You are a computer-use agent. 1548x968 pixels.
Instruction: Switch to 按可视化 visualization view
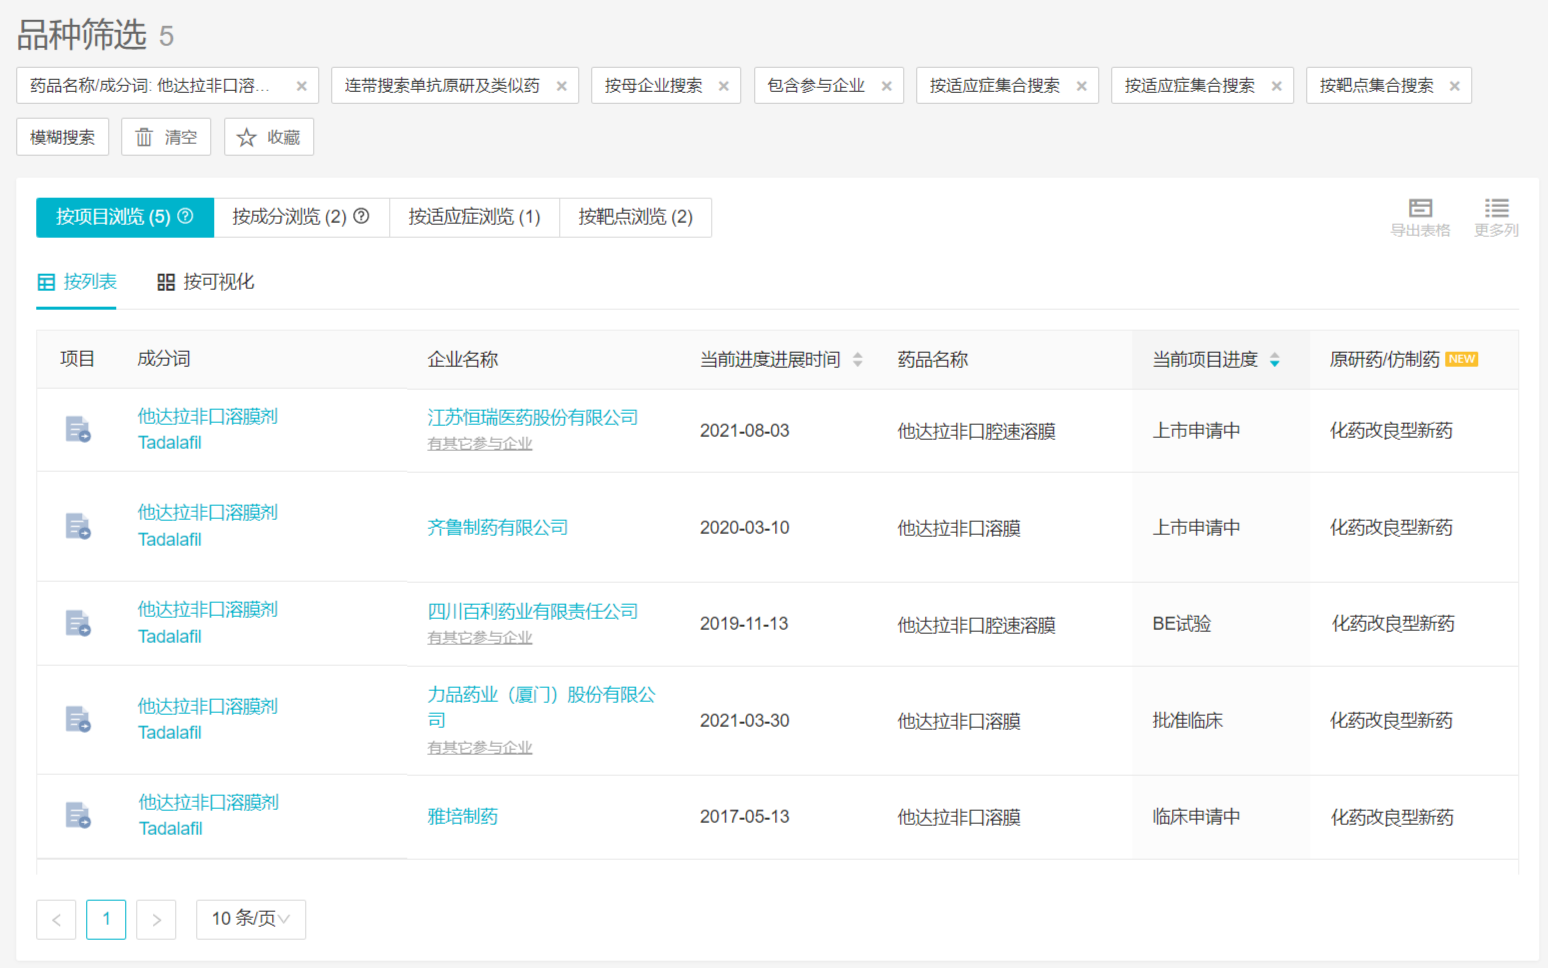click(206, 282)
